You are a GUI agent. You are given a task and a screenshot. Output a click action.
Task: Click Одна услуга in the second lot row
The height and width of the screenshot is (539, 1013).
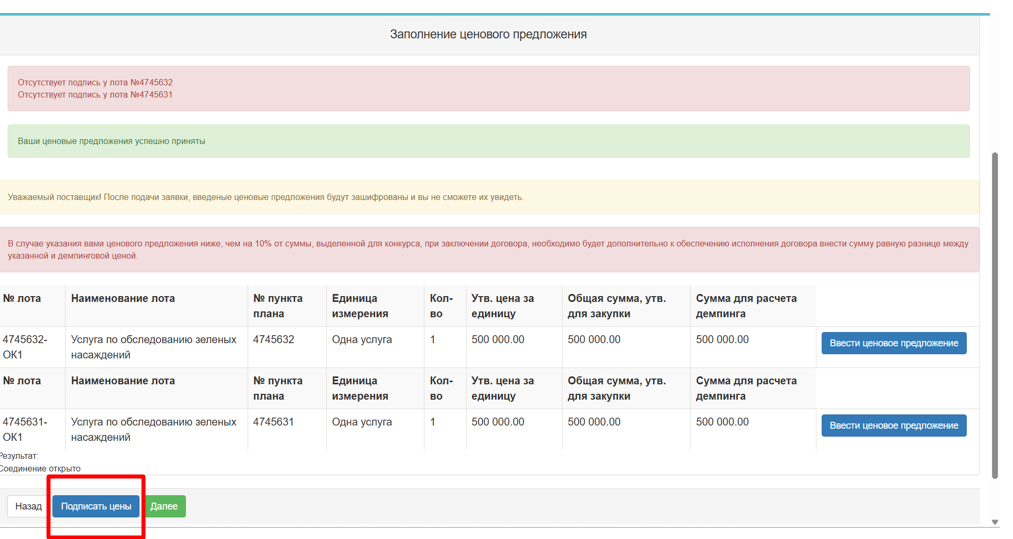tap(362, 422)
